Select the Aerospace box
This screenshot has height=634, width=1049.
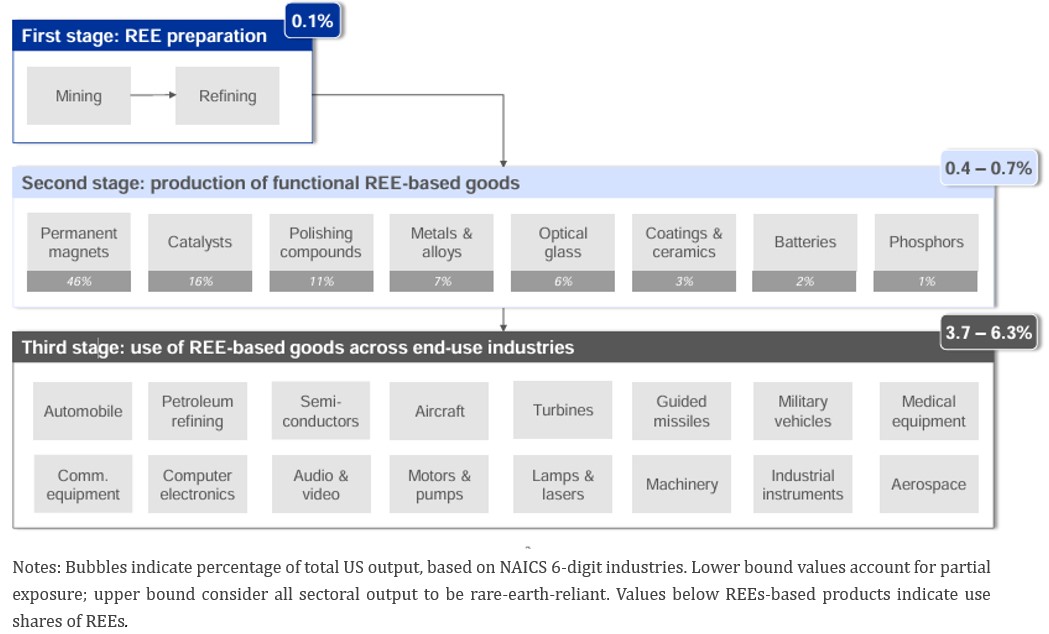pos(929,484)
